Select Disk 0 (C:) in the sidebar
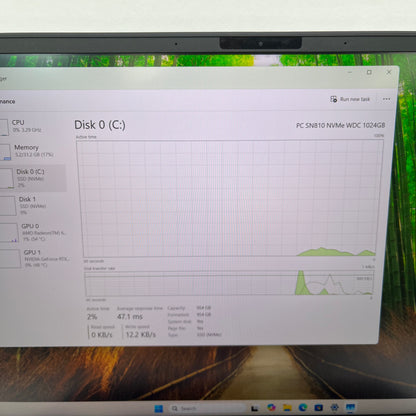 pyautogui.click(x=32, y=178)
